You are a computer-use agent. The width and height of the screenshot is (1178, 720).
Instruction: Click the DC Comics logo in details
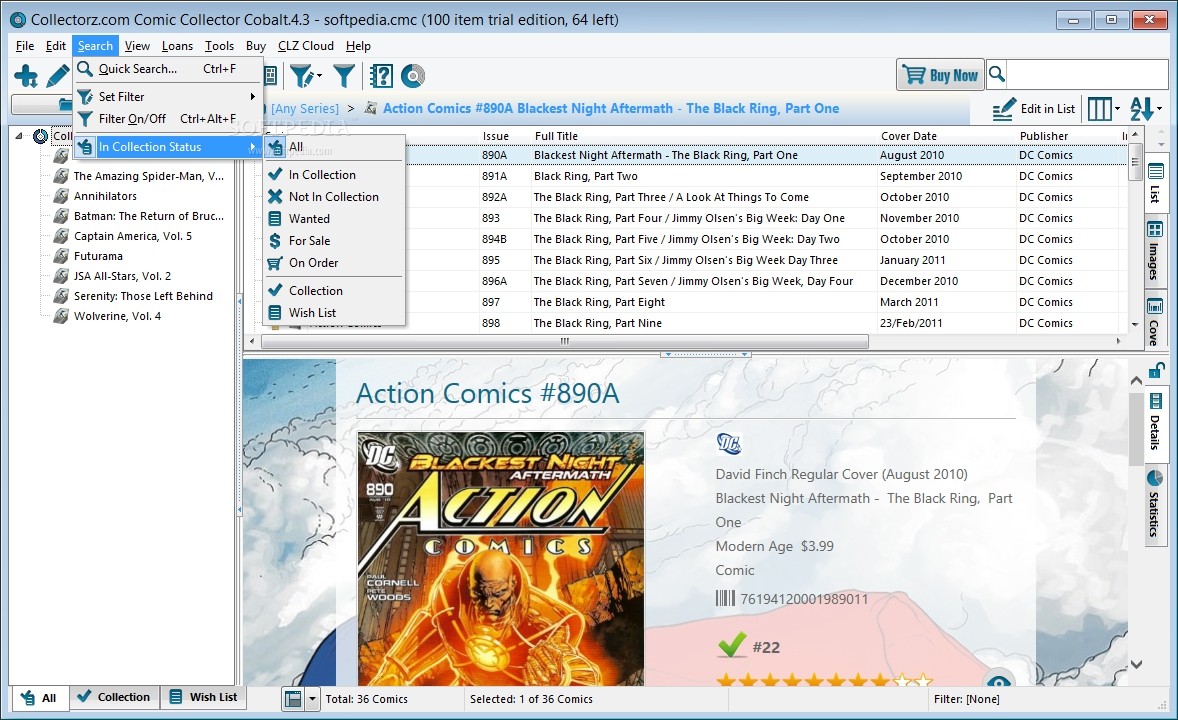729,443
